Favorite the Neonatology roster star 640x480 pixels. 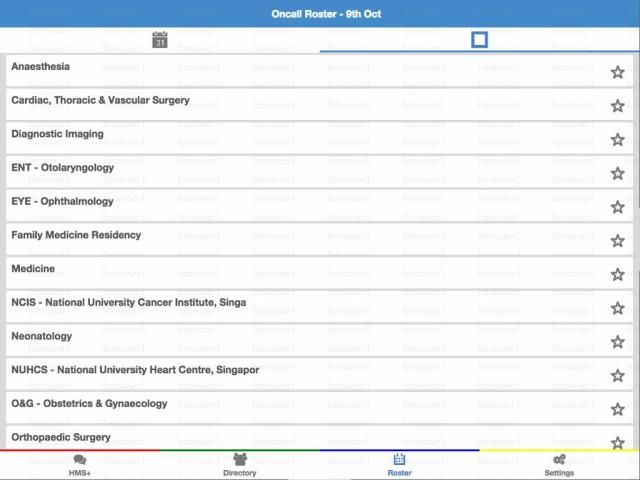pyautogui.click(x=617, y=342)
